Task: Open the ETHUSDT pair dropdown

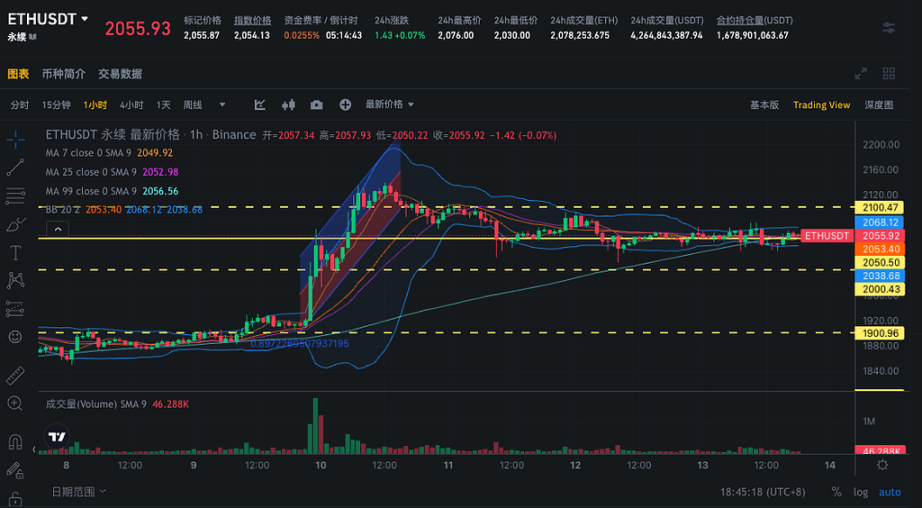Action: click(x=48, y=19)
